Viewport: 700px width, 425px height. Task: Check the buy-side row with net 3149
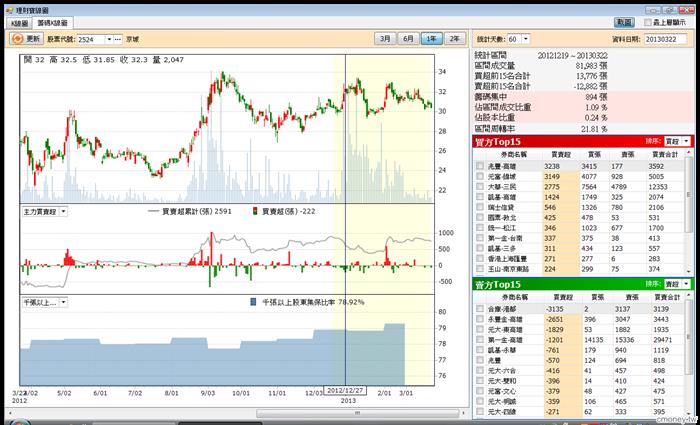(x=479, y=176)
